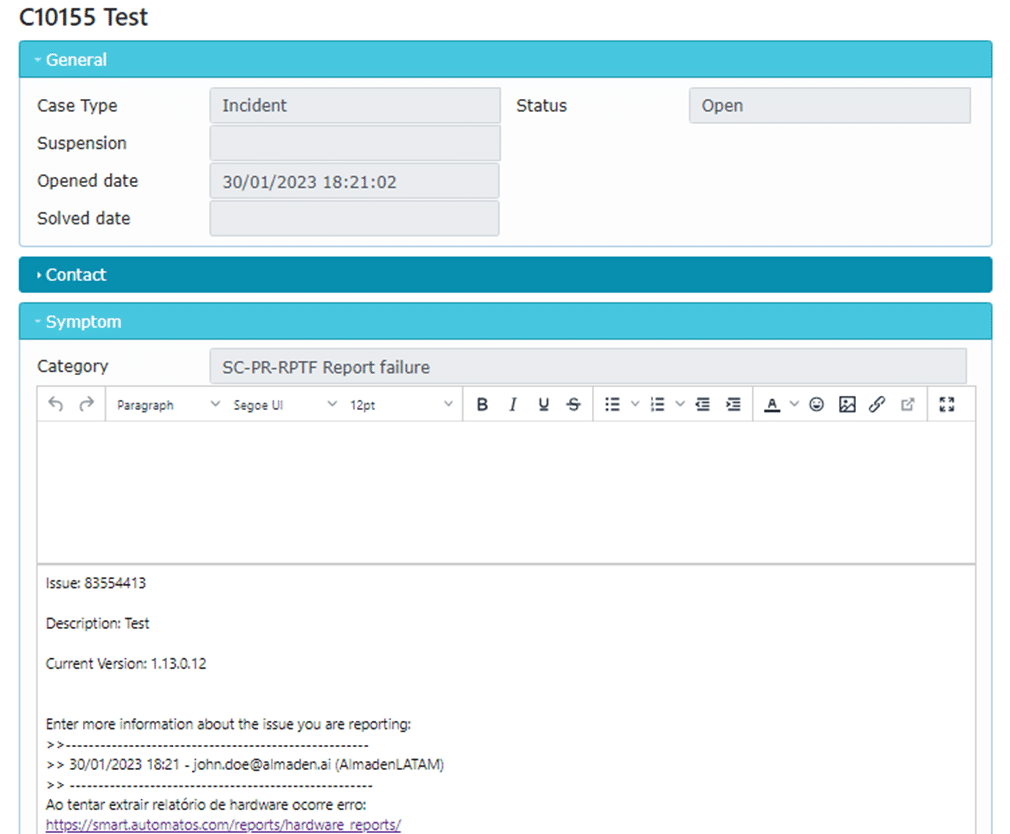Toggle bold formatting
1010x834 pixels.
tap(482, 405)
